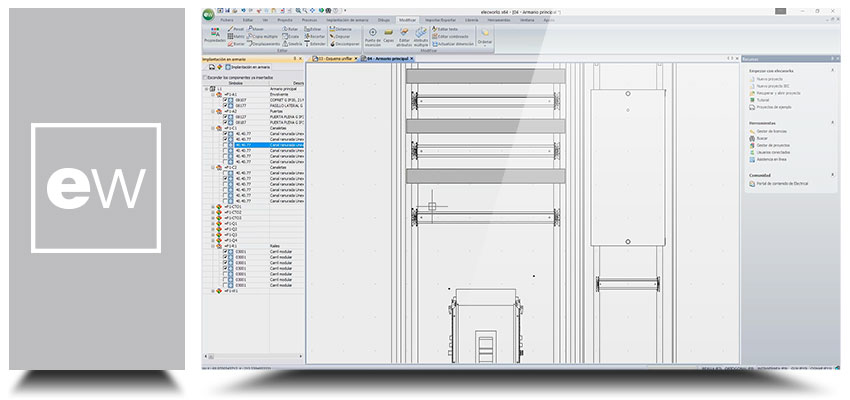Expand the =F1-CTO1 tree node
850x400 pixels.
(213, 207)
